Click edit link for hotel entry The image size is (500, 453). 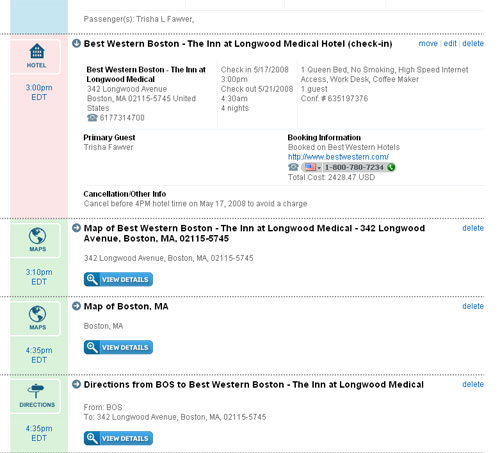click(x=450, y=44)
